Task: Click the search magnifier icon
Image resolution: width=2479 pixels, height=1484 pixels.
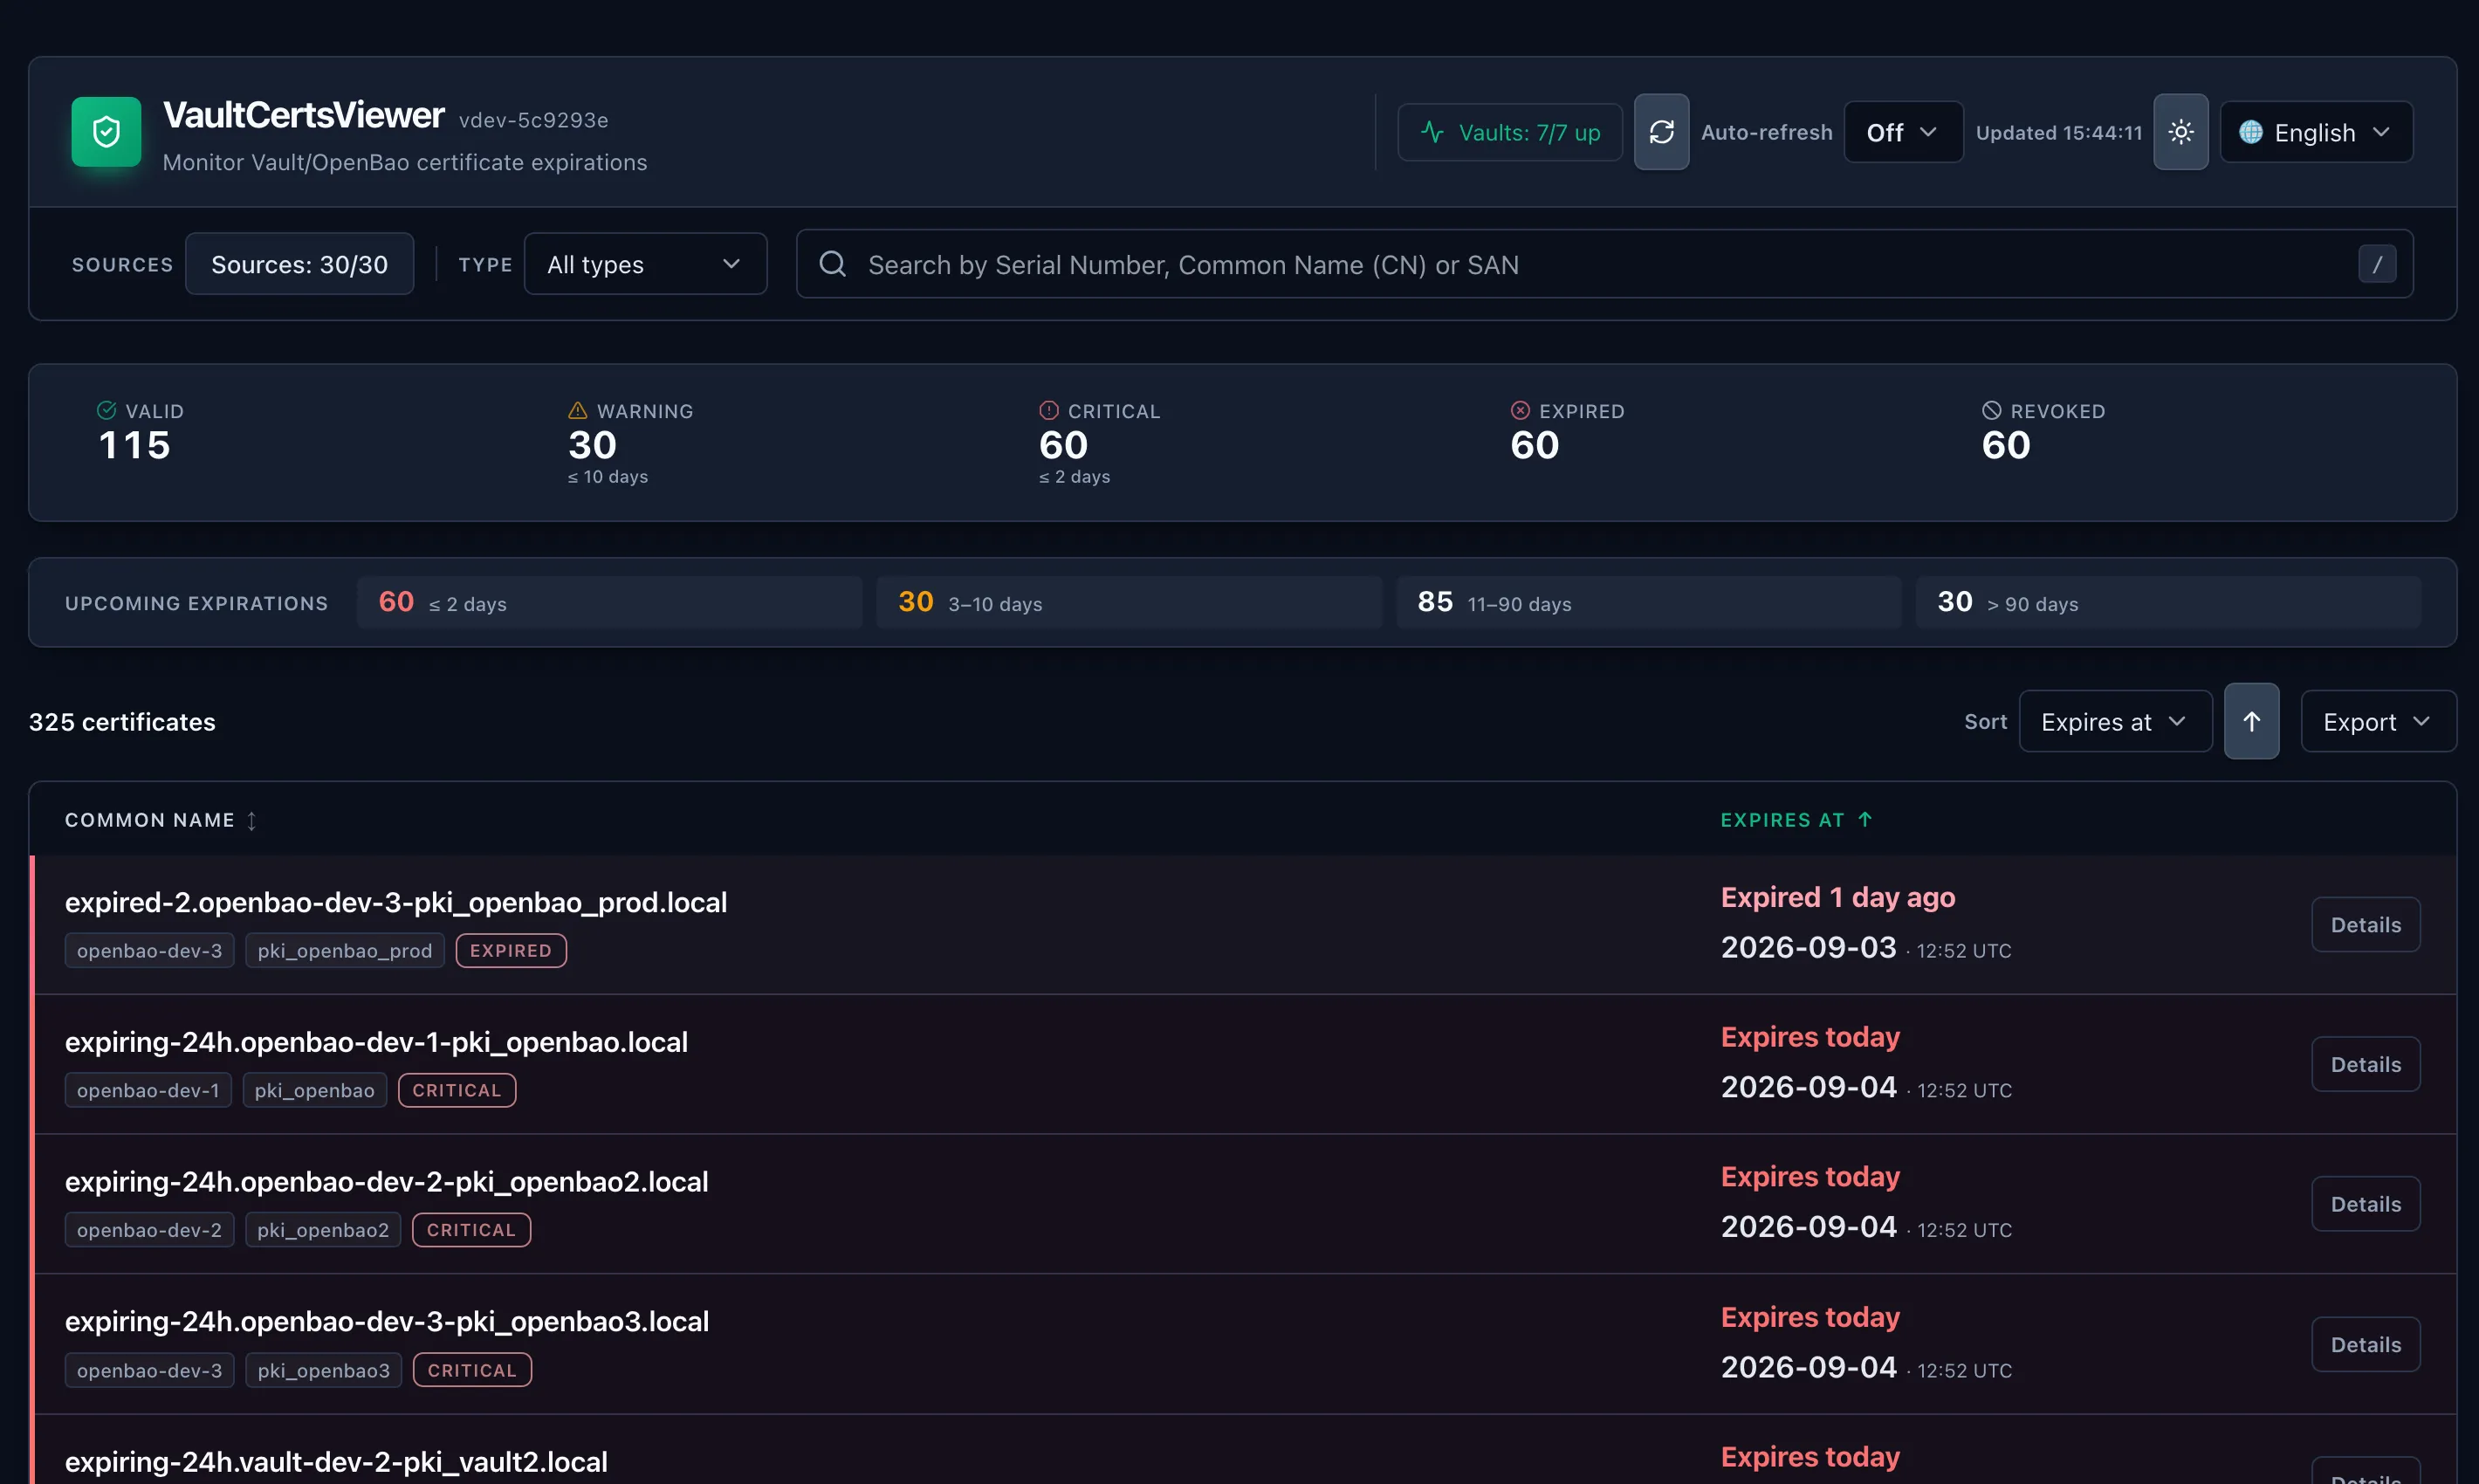Action: point(832,264)
